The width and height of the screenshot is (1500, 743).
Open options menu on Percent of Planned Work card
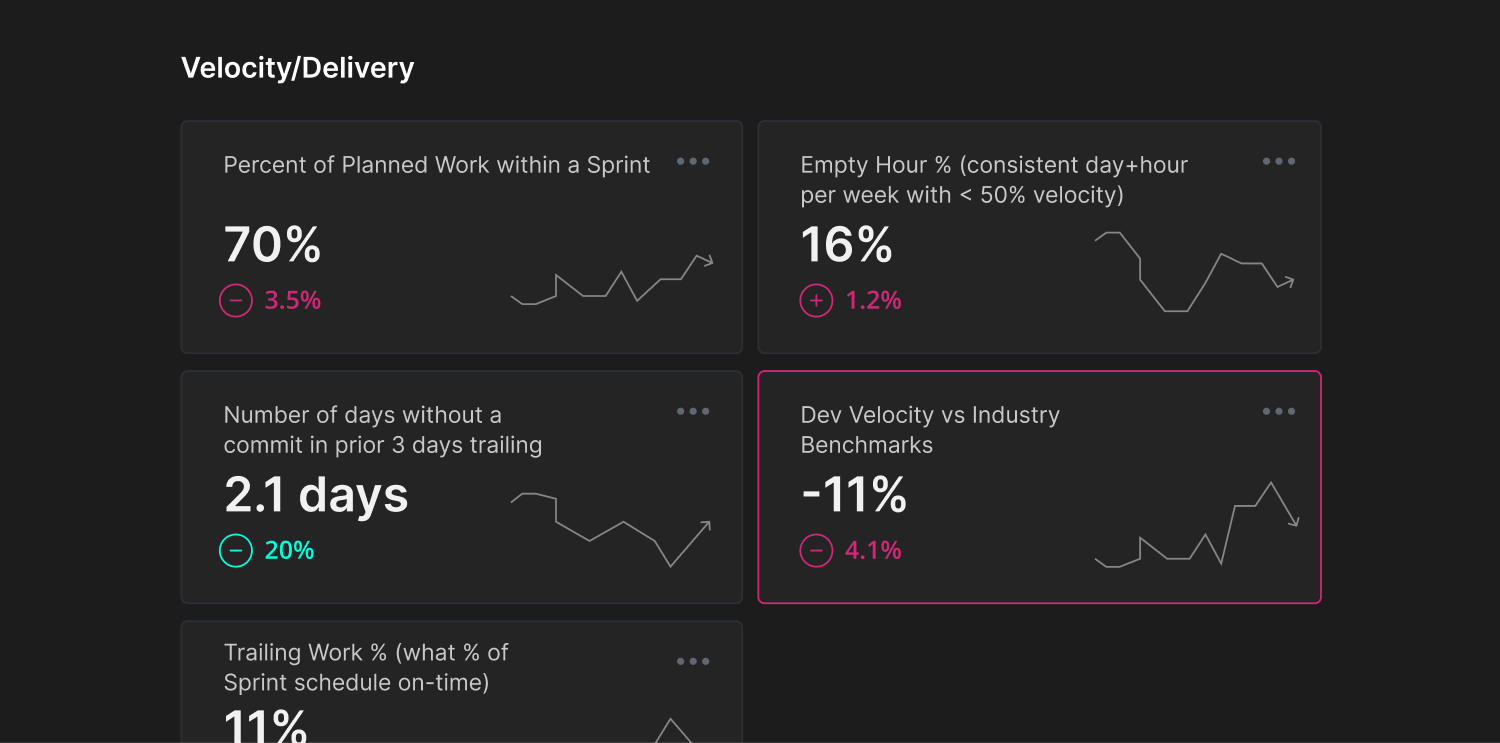tap(693, 162)
